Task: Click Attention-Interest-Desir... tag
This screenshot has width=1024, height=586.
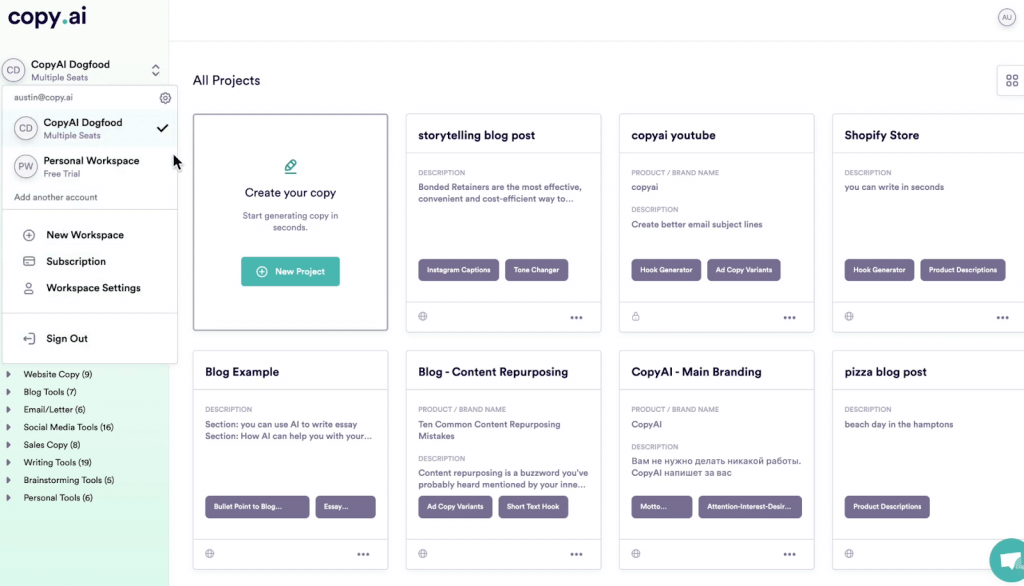Action: pyautogui.click(x=750, y=507)
